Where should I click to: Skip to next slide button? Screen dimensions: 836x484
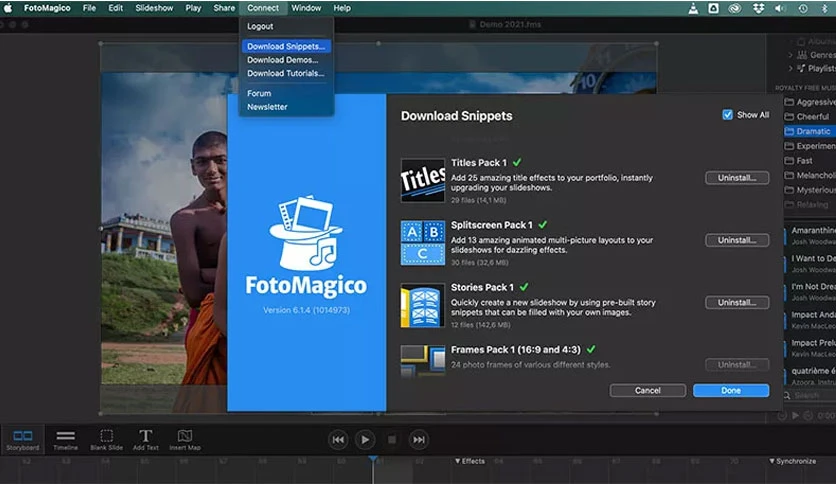coord(419,440)
